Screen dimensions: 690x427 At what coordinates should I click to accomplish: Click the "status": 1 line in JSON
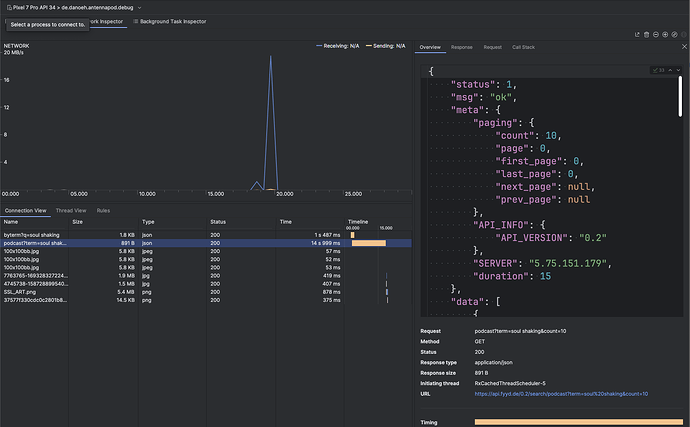coord(484,85)
